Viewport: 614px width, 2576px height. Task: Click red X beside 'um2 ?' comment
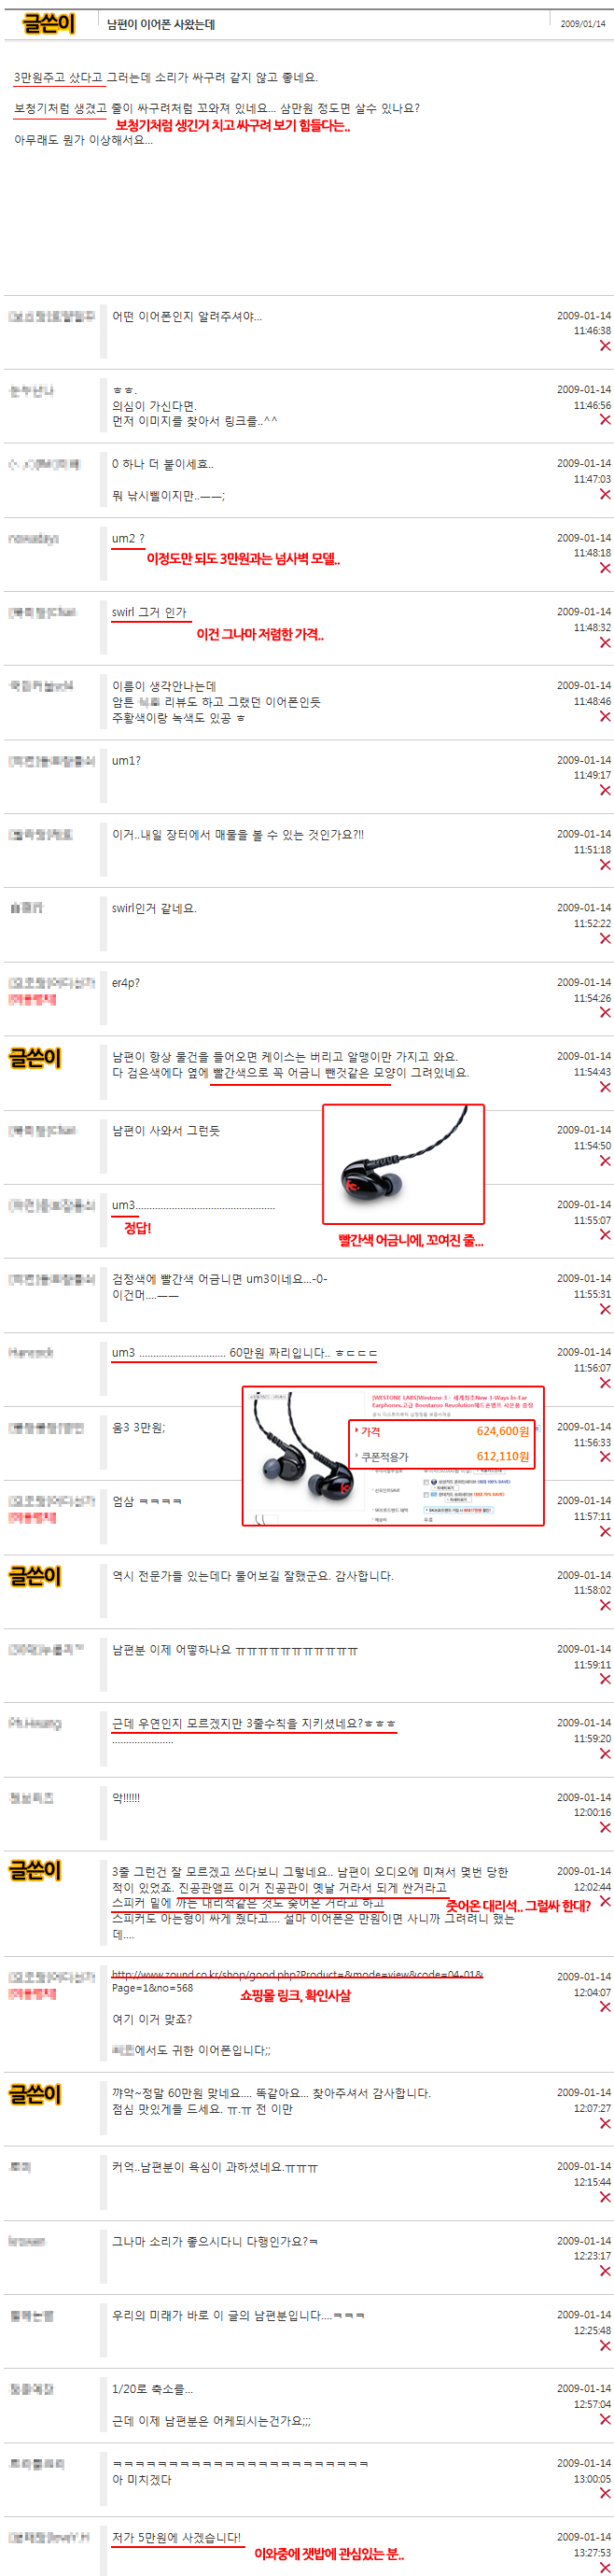(604, 568)
